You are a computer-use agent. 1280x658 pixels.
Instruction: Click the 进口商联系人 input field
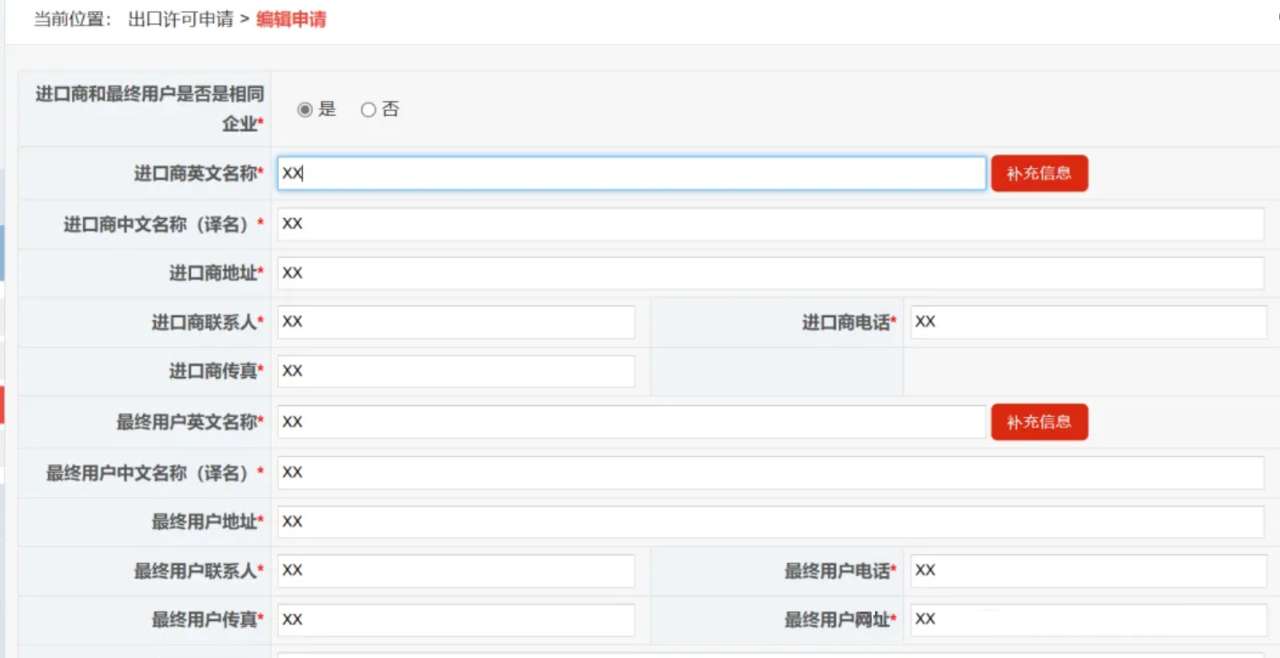click(456, 322)
